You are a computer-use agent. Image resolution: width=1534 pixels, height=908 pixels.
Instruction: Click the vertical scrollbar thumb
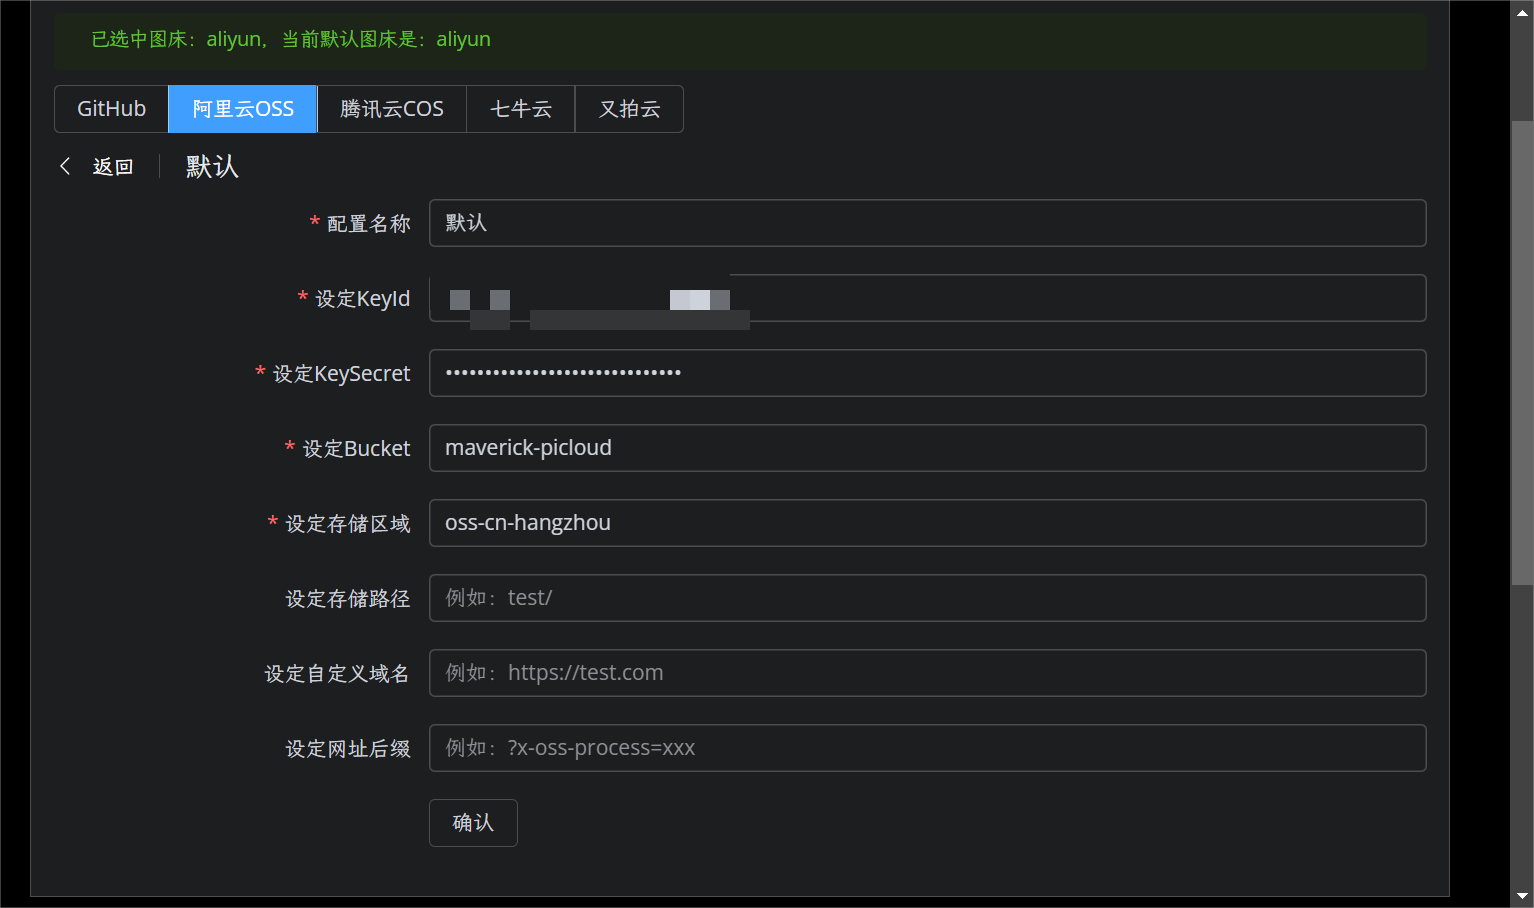[x=1522, y=350]
